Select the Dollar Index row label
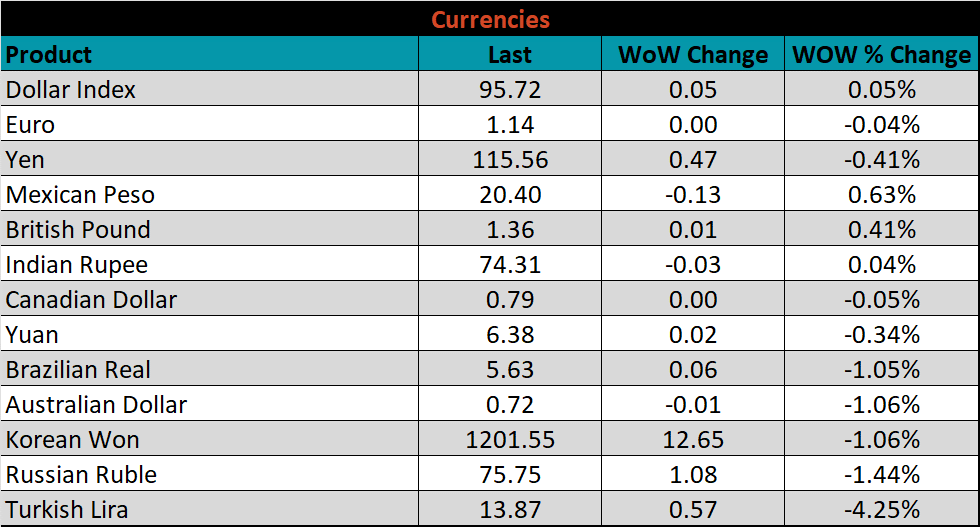This screenshot has width=980, height=527. tap(71, 90)
